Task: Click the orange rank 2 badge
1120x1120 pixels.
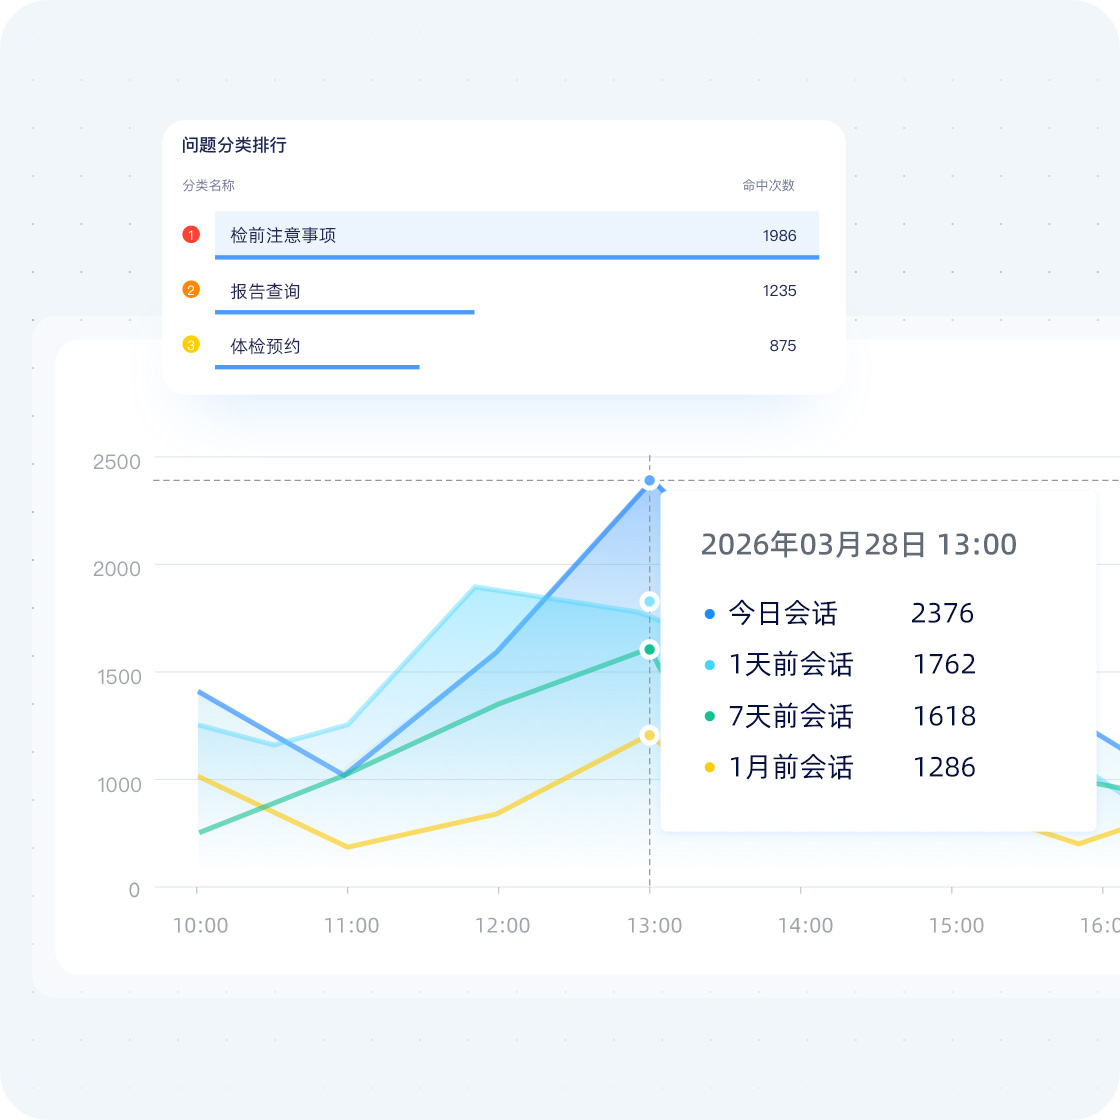Action: 191,290
